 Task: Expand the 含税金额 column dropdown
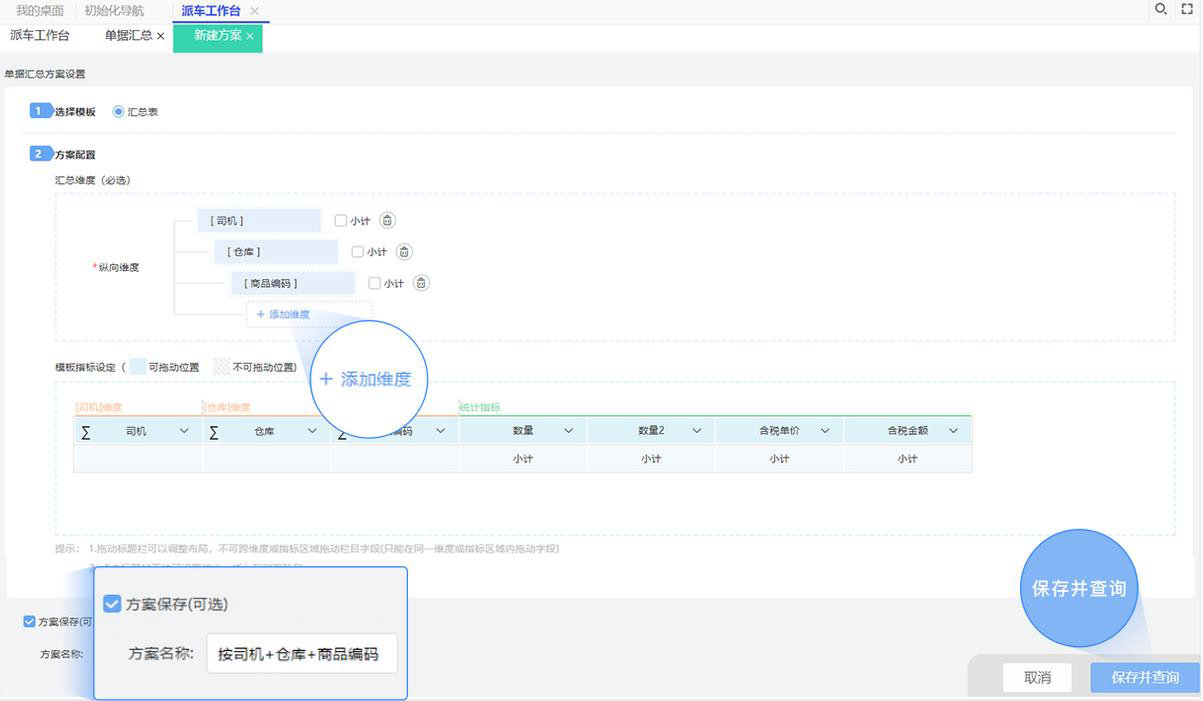click(953, 431)
